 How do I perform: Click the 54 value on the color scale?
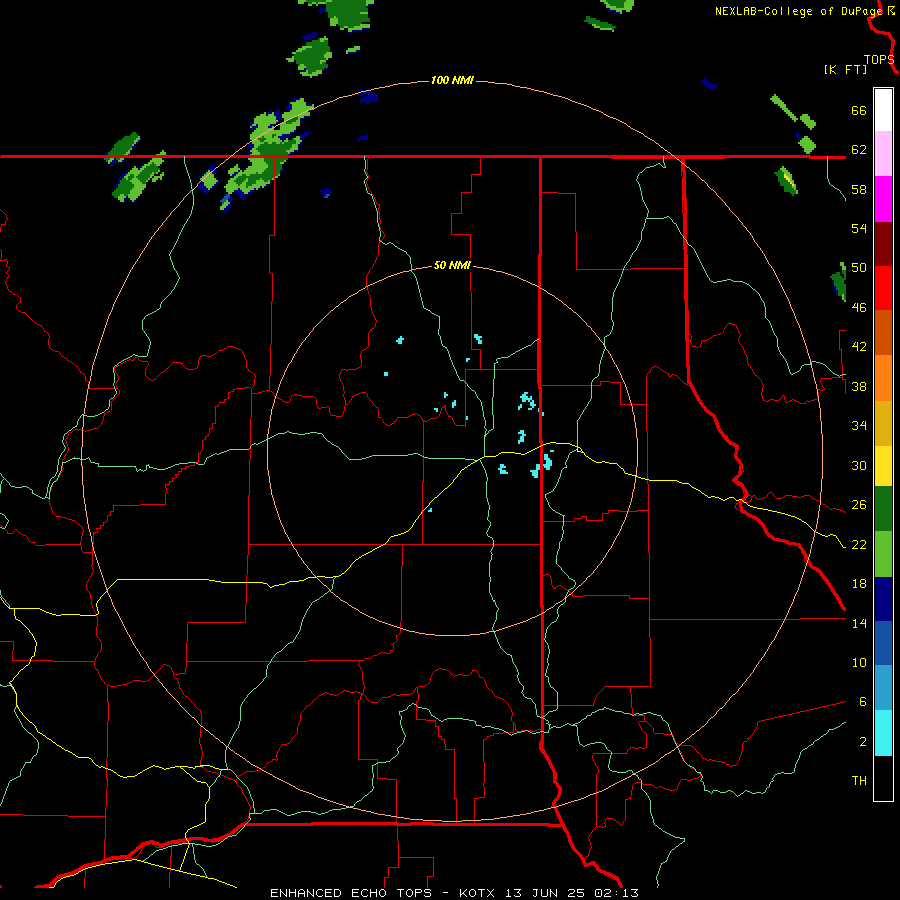point(859,228)
